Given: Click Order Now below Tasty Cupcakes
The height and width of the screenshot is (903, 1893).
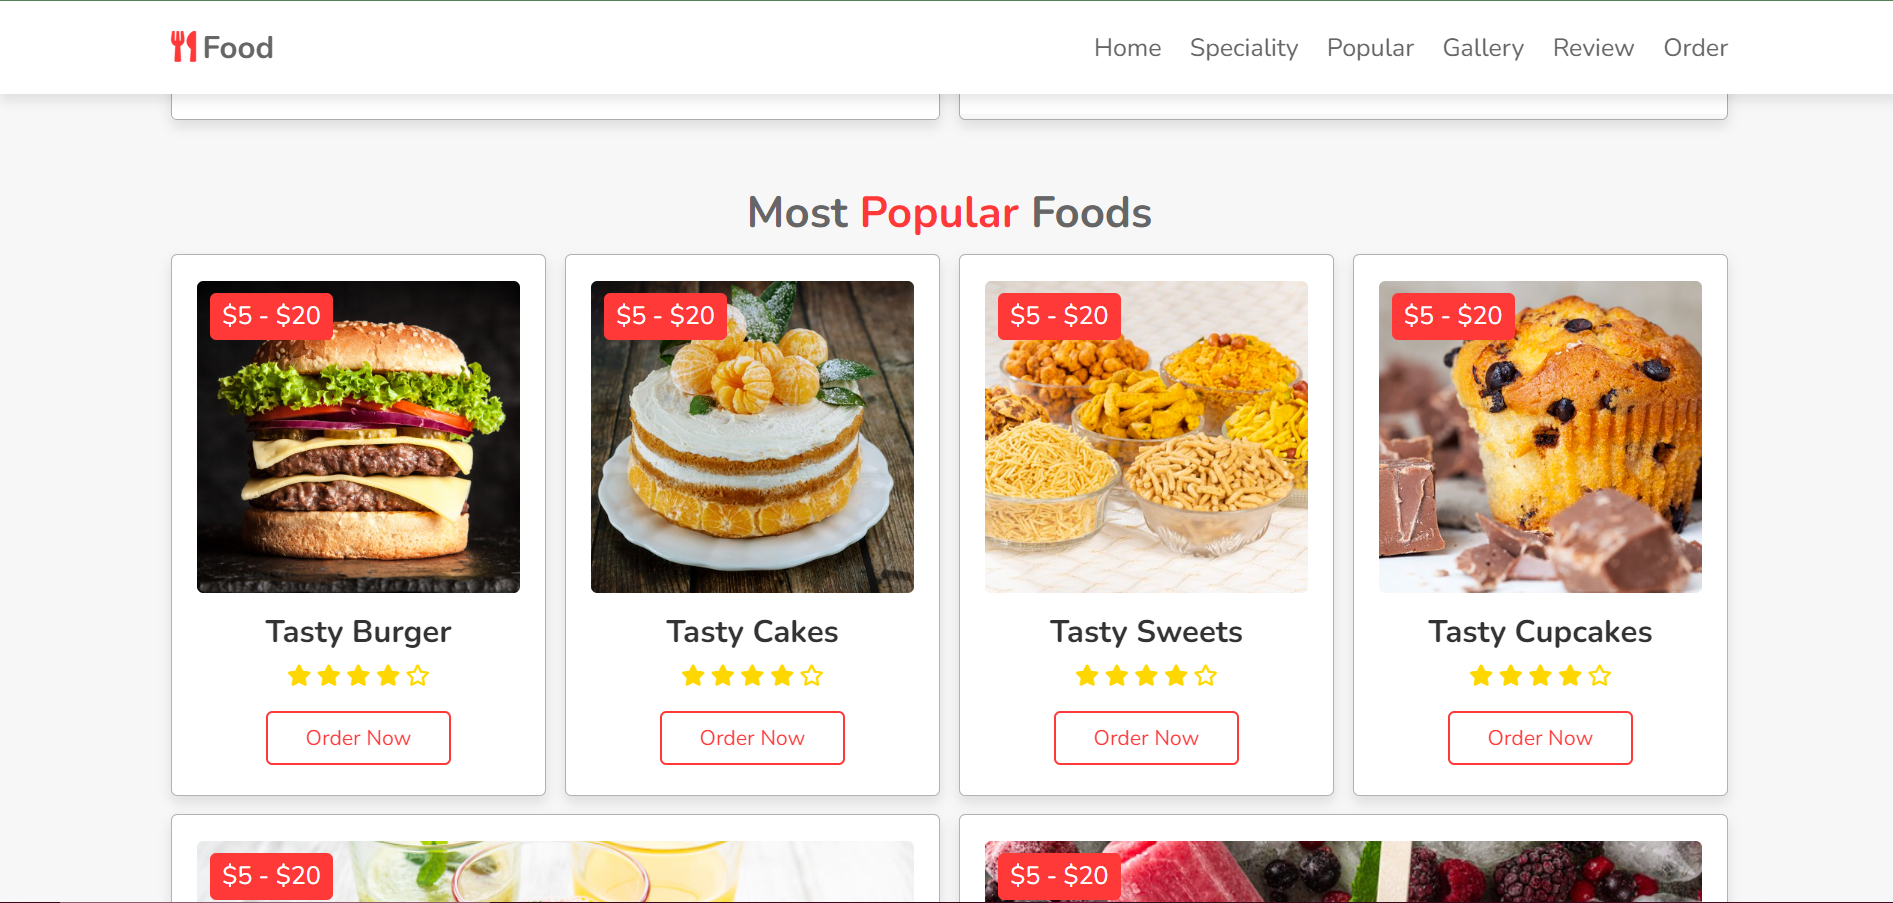Looking at the screenshot, I should pos(1540,737).
